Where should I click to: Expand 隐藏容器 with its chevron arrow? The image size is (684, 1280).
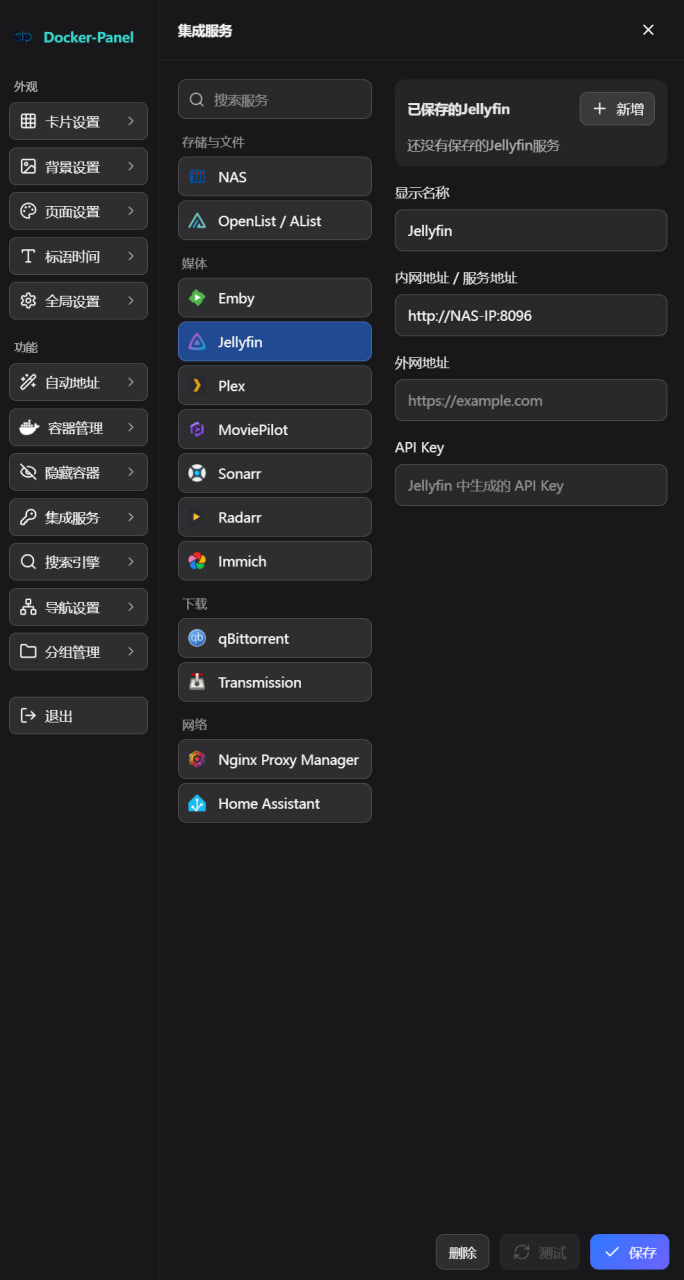131,472
